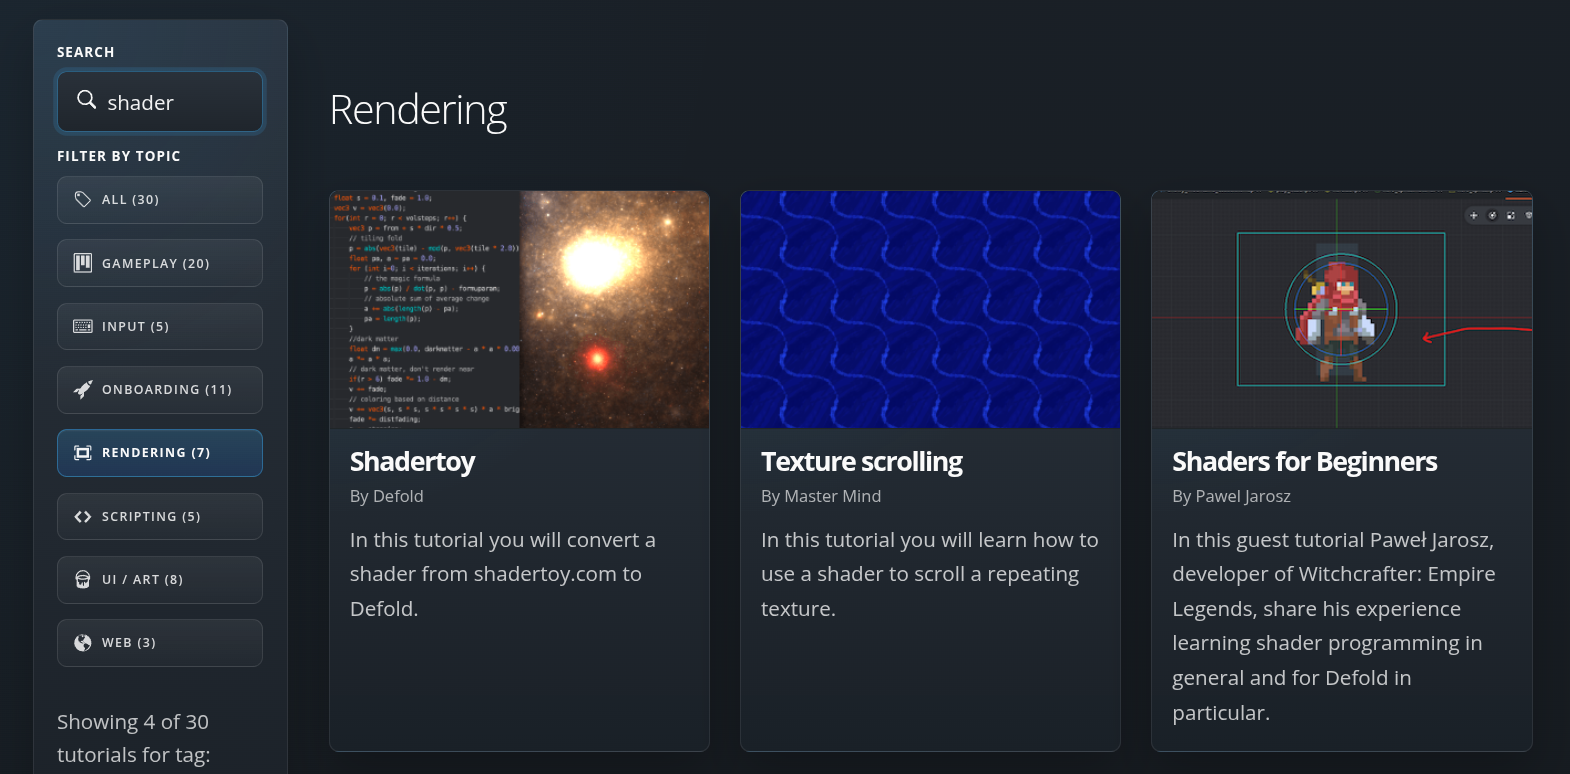Select the gamepad icon beside Gameplay
The width and height of the screenshot is (1570, 774).
[83, 263]
